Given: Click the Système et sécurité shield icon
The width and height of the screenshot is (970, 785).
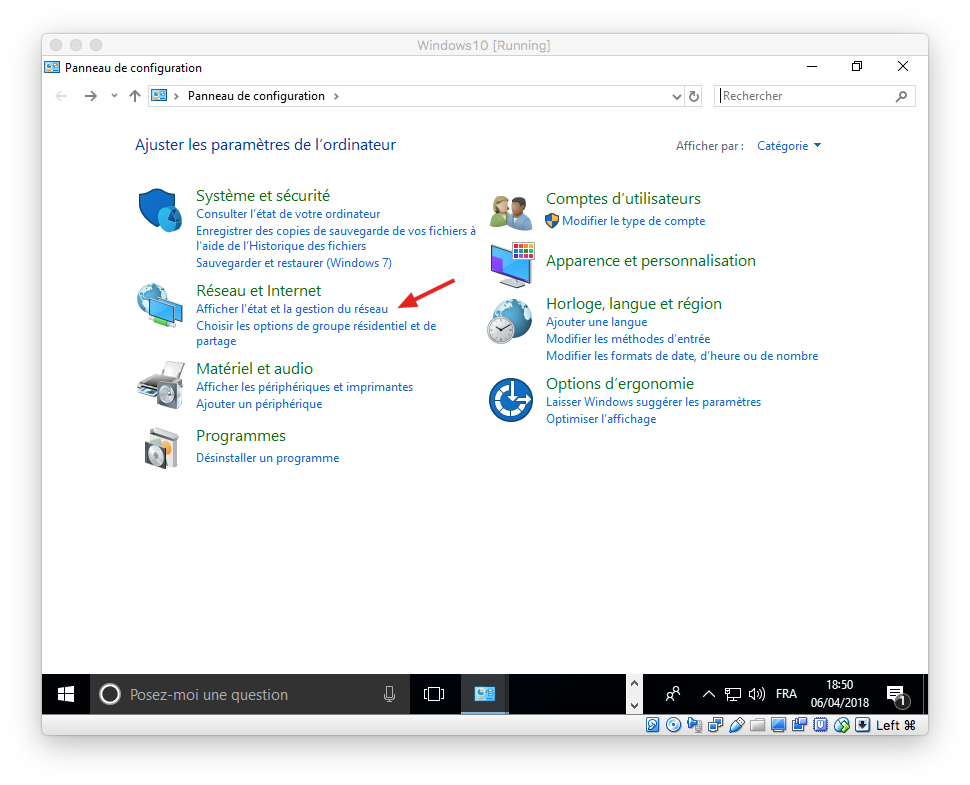Looking at the screenshot, I should [x=160, y=210].
